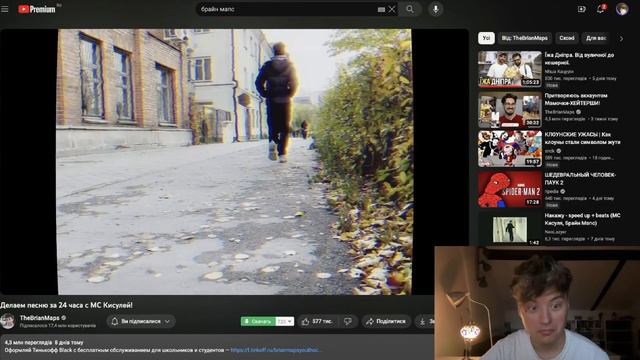Open КЛОУНСКИЕ УЖАСЫ video title
Image resolution: width=640 pixels, height=360 pixels.
[582, 138]
